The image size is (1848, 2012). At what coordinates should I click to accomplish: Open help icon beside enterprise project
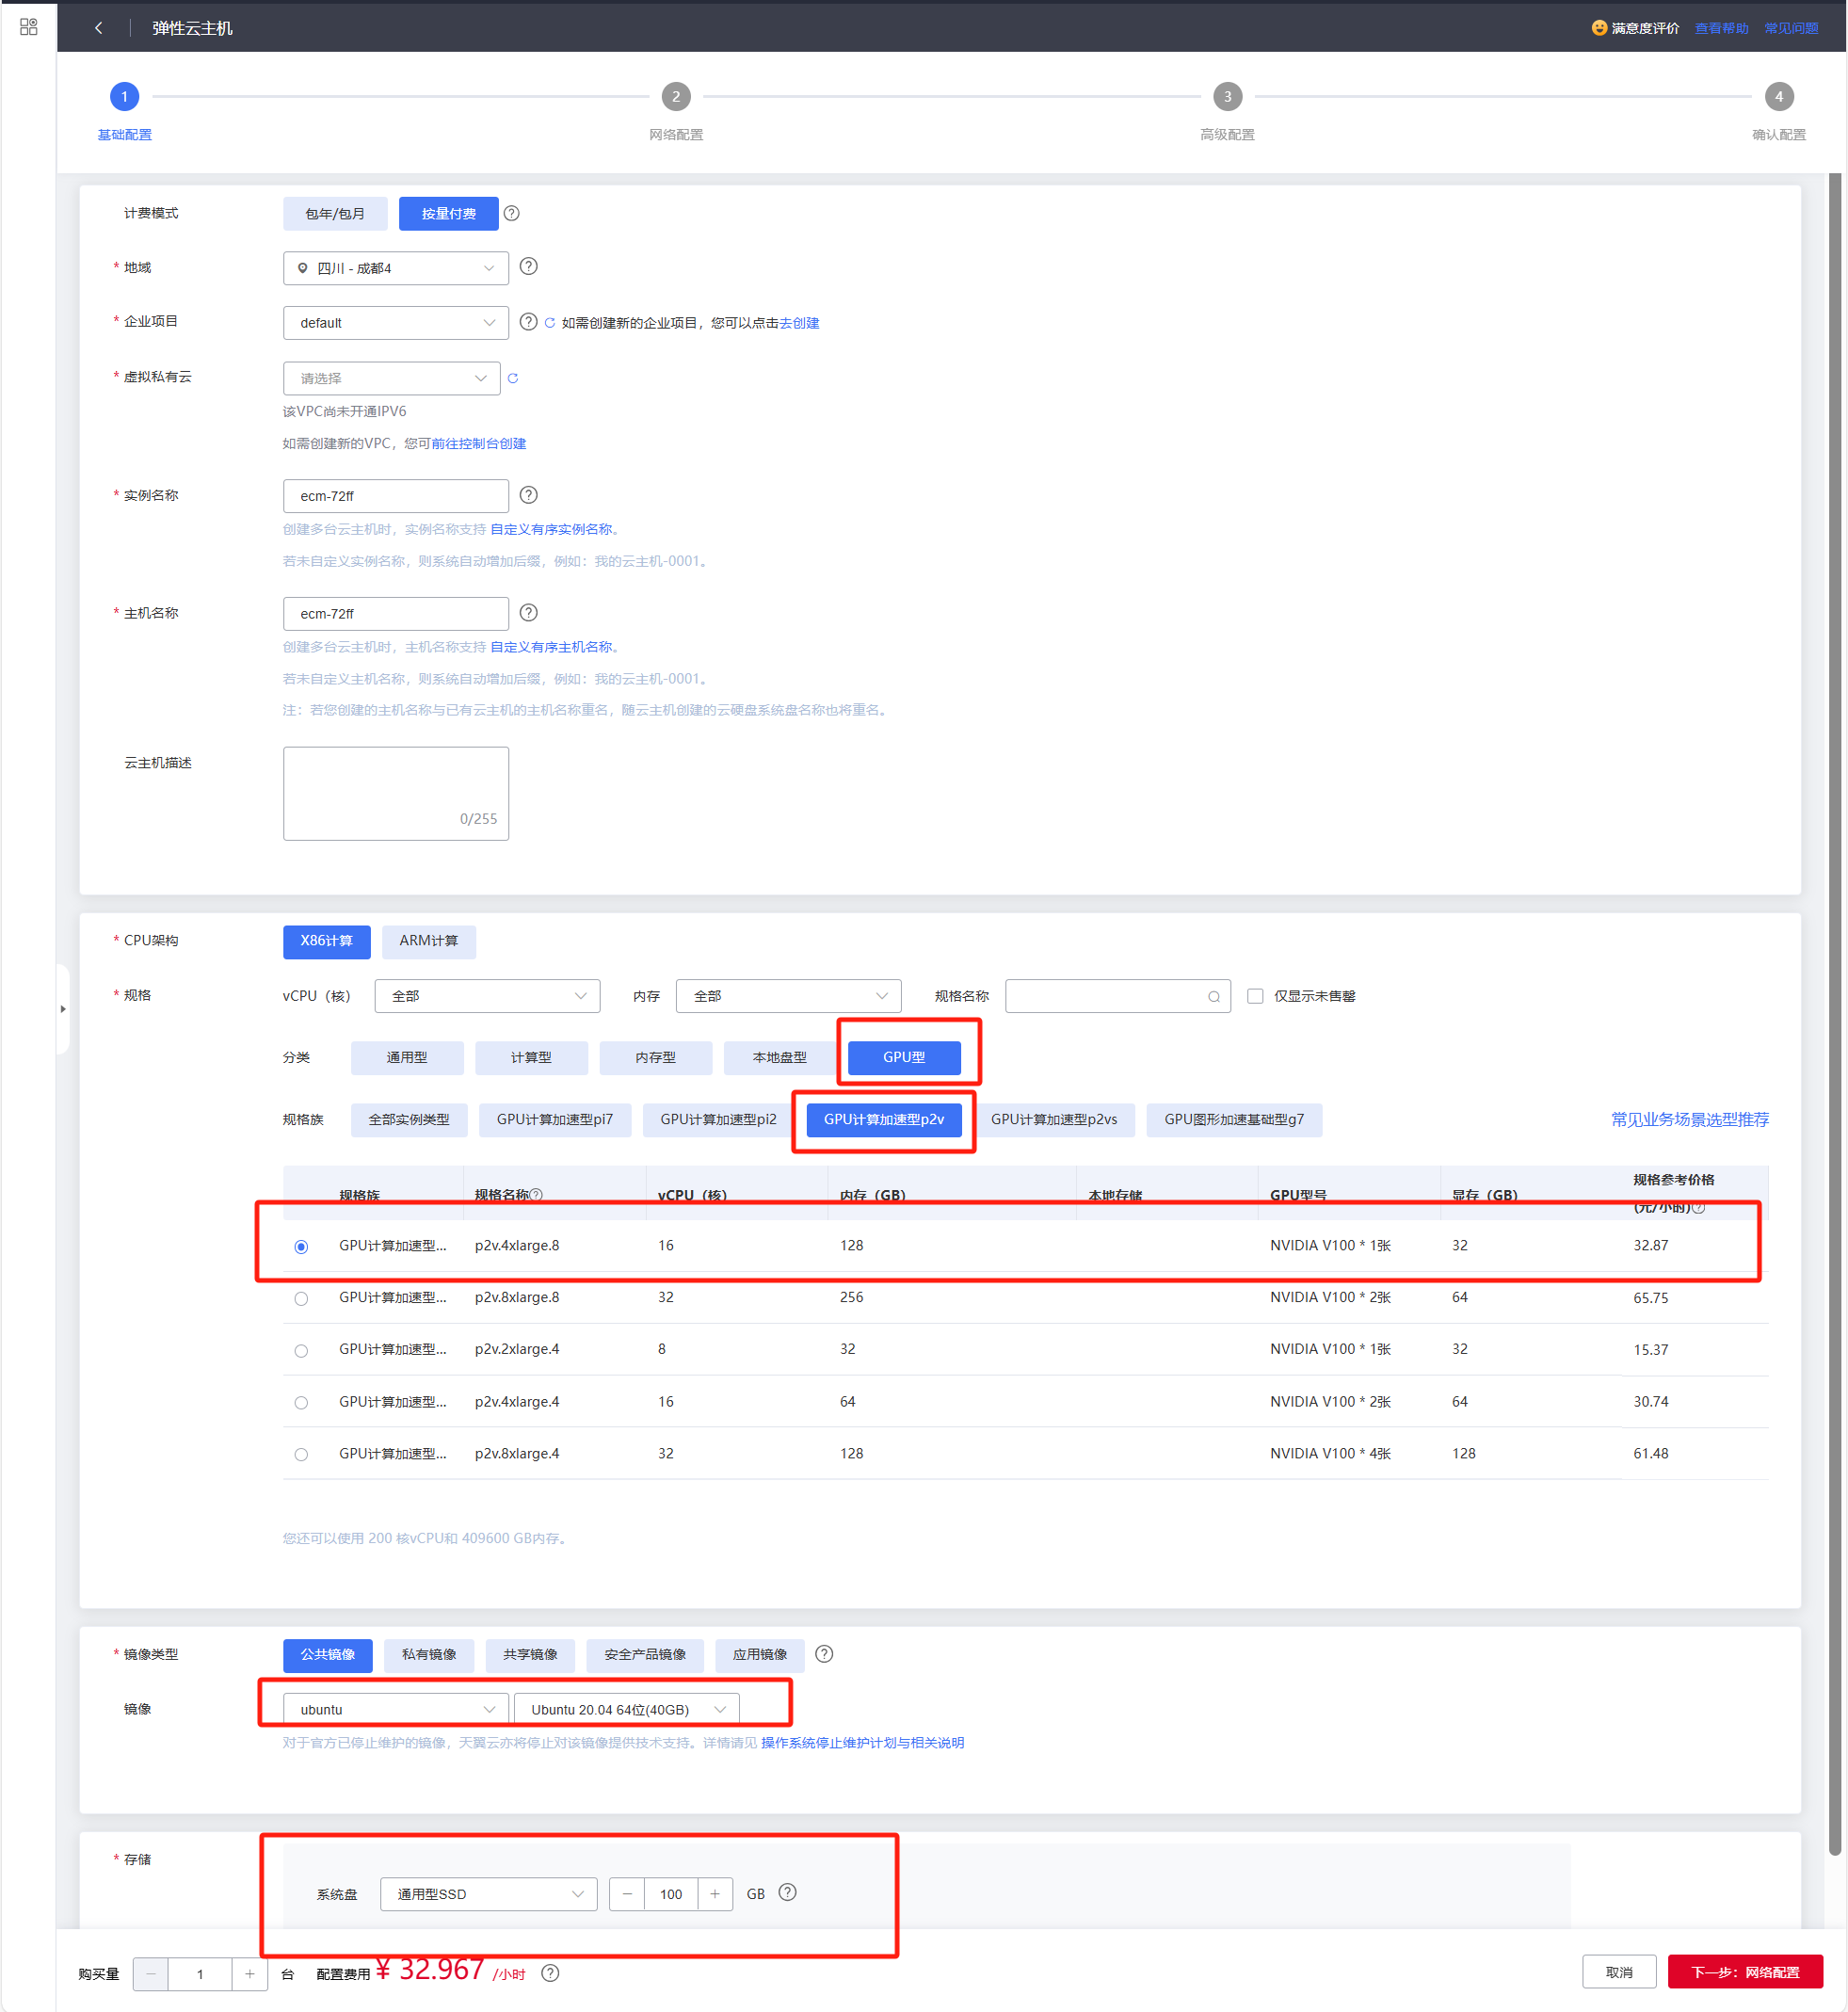pyautogui.click(x=529, y=322)
